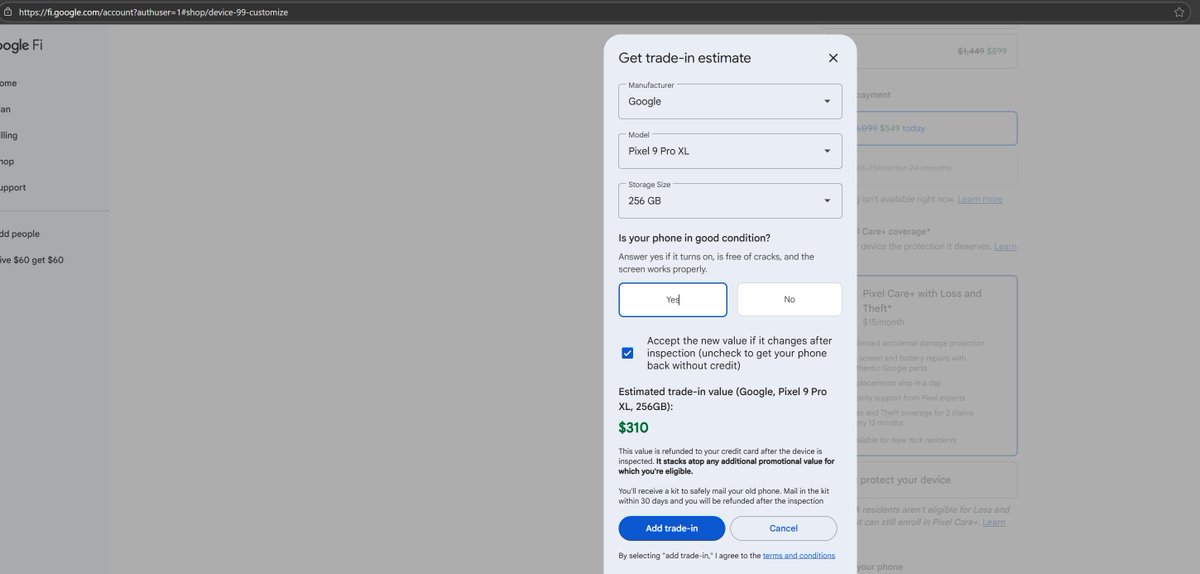
Task: Click the $310 estimated trade-in value
Action: pyautogui.click(x=634, y=428)
